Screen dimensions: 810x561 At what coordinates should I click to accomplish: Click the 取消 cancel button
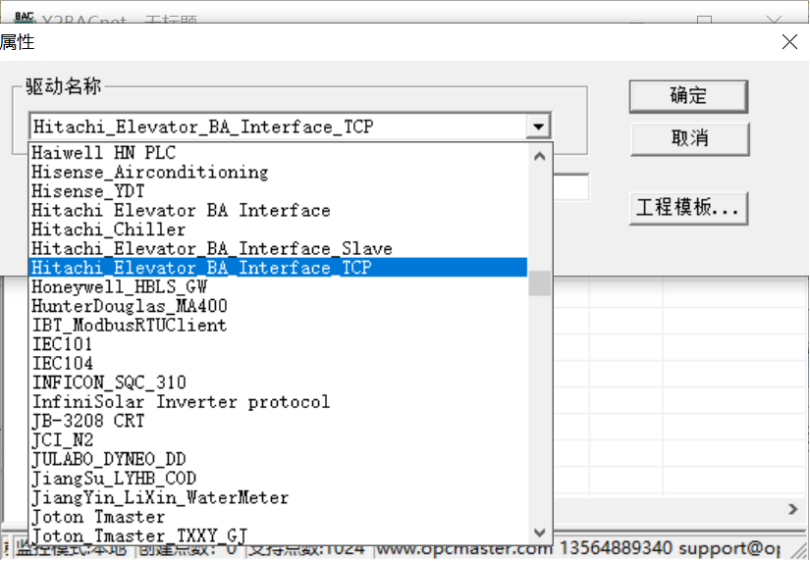[x=690, y=138]
